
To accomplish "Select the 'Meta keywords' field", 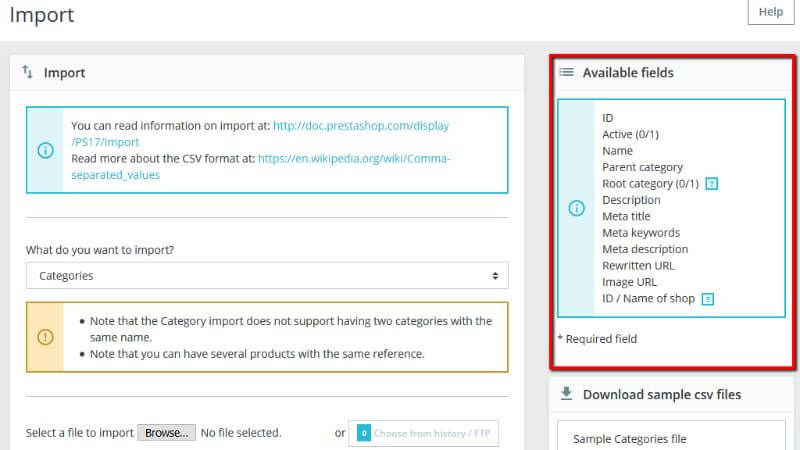I will tap(641, 233).
